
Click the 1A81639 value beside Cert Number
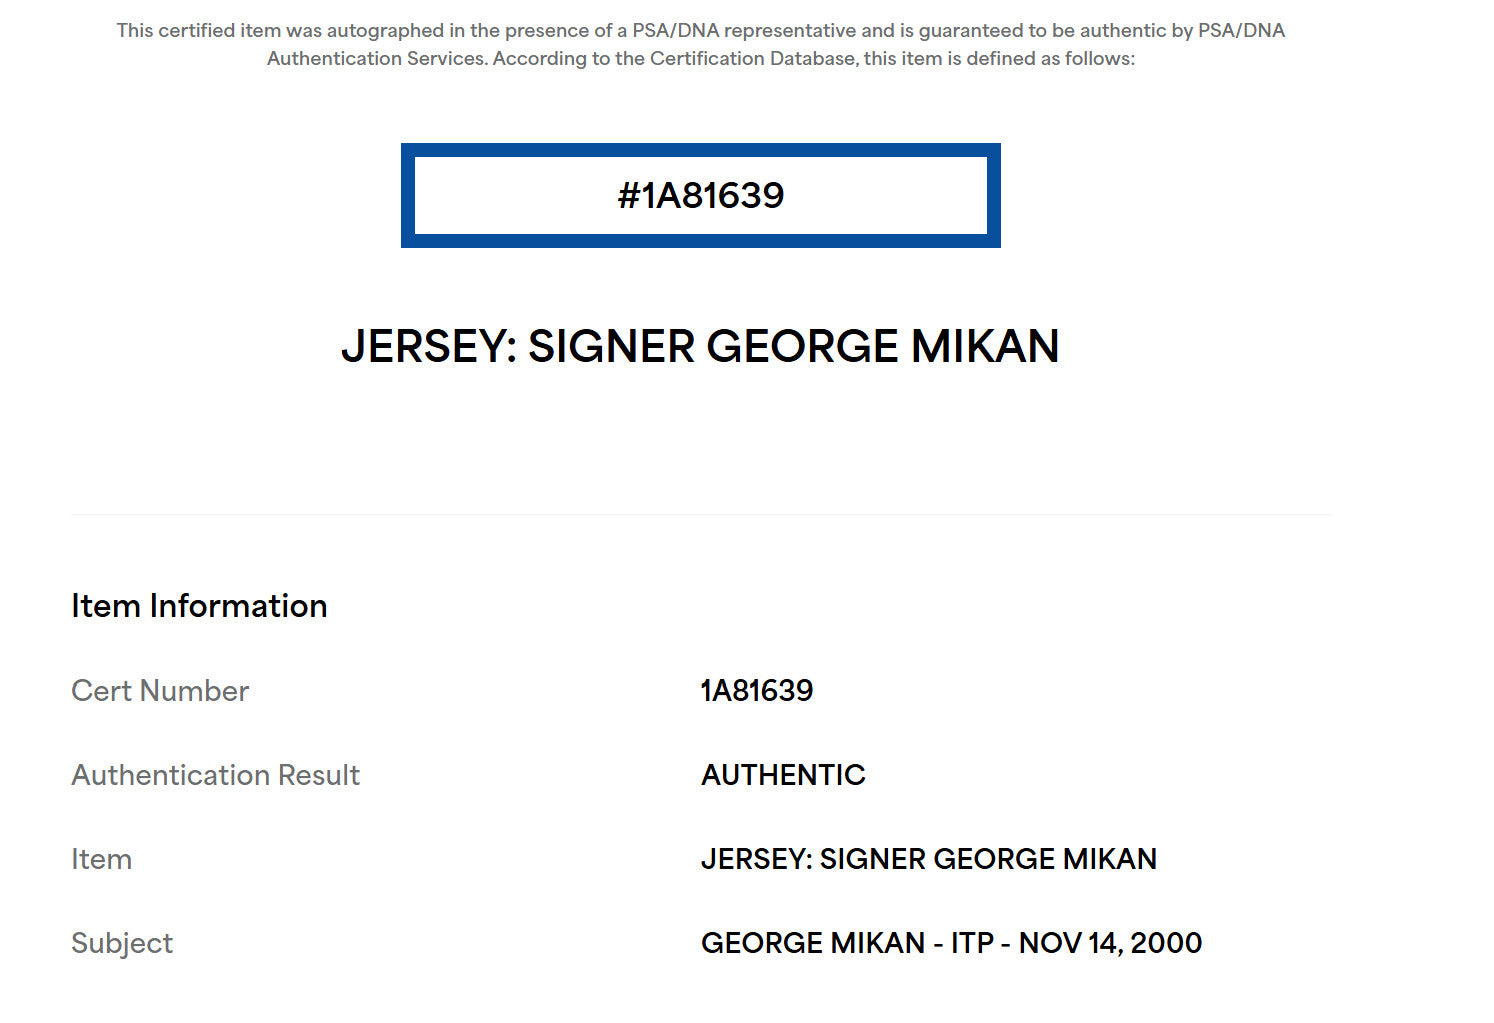click(x=757, y=691)
